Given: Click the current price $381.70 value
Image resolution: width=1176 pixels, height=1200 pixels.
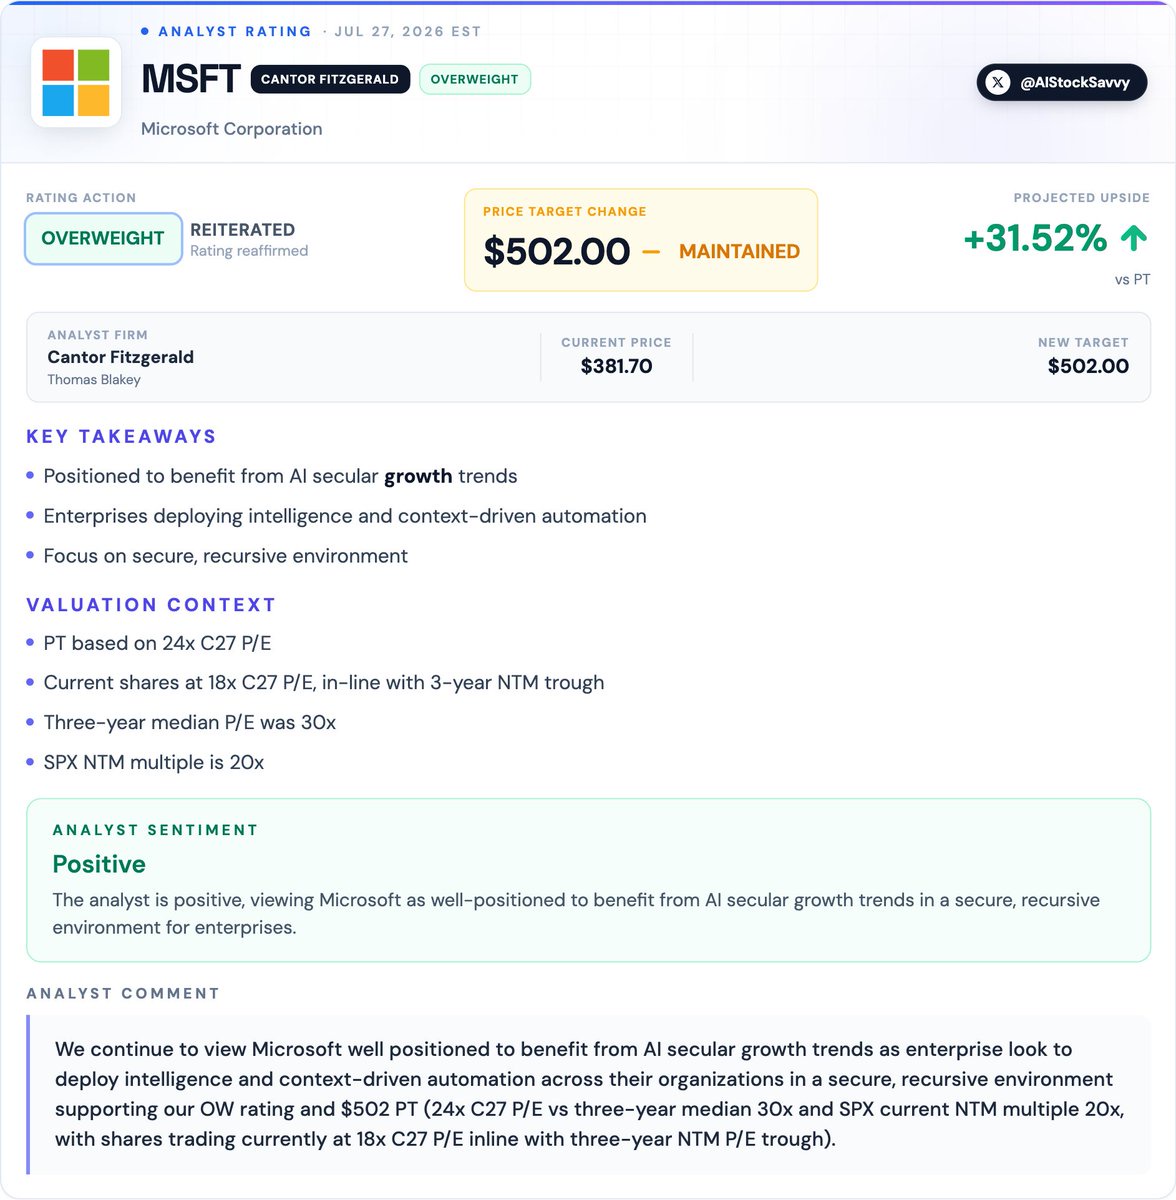Looking at the screenshot, I should click(x=616, y=366).
